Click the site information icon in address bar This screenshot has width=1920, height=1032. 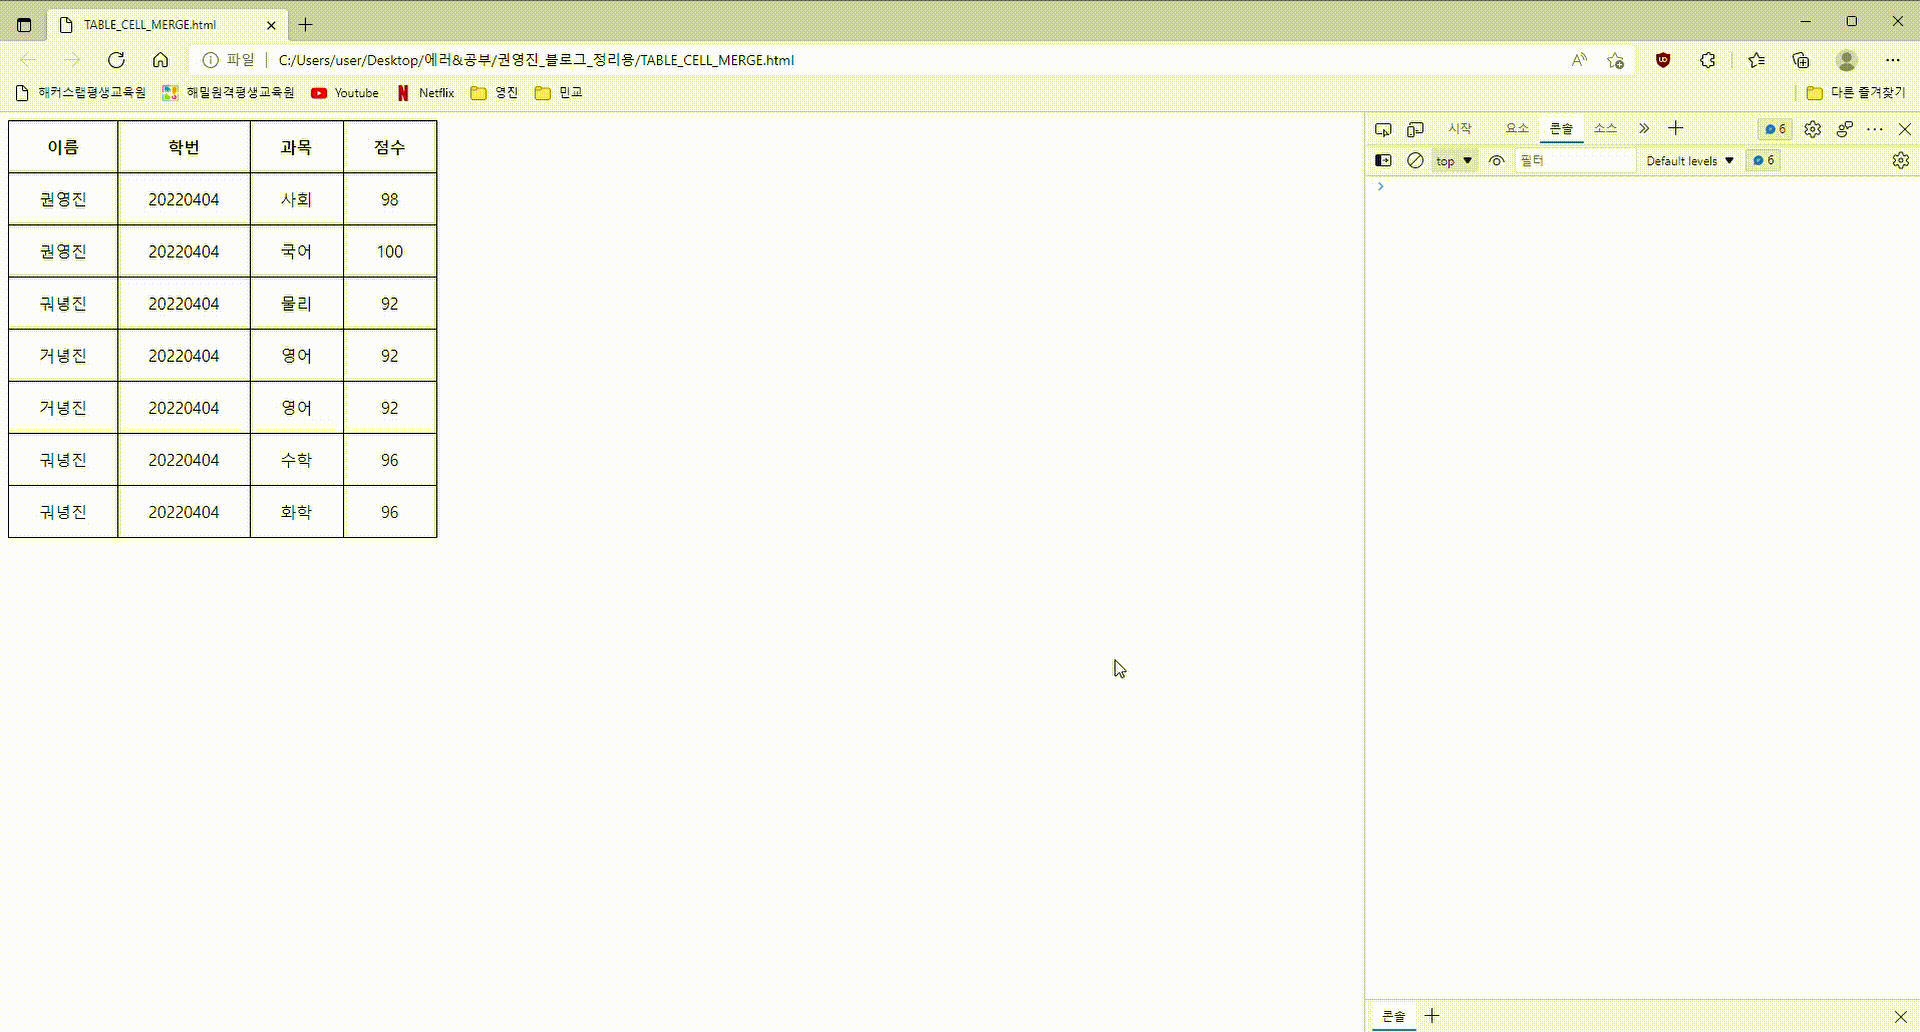210,60
